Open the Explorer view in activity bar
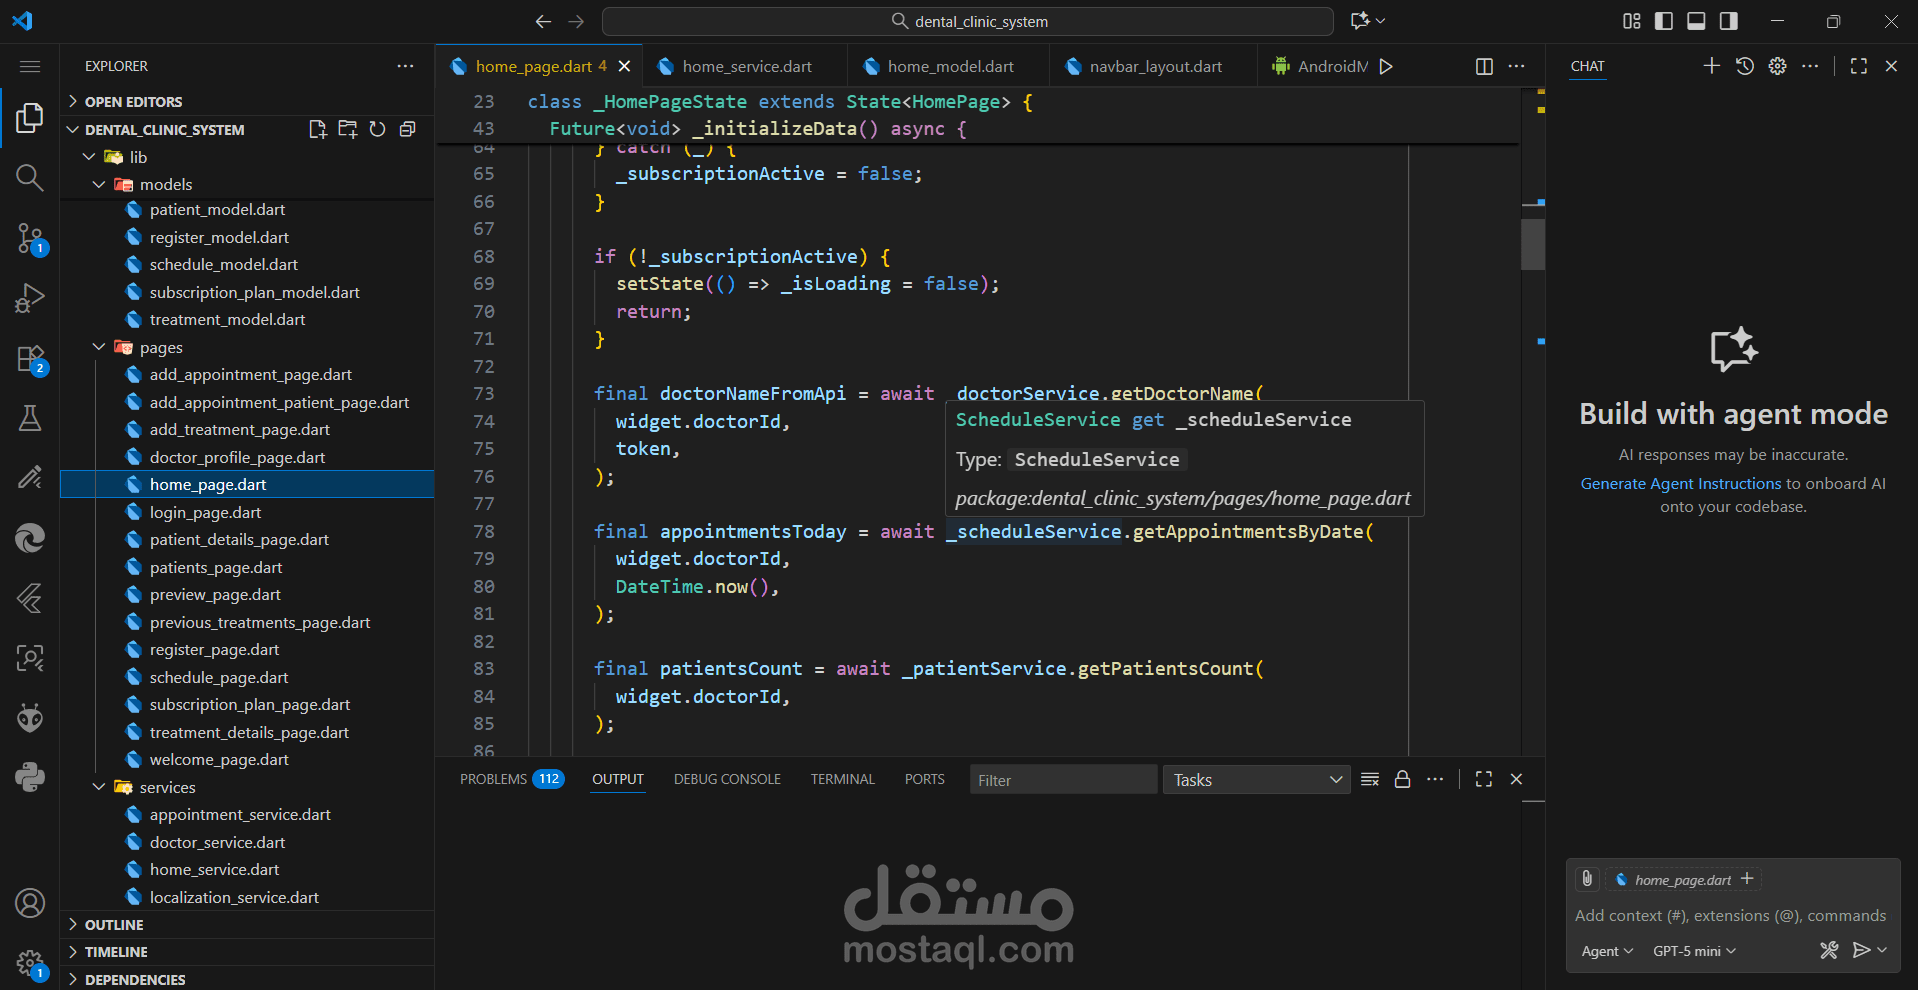Image resolution: width=1918 pixels, height=990 pixels. pos(30,118)
